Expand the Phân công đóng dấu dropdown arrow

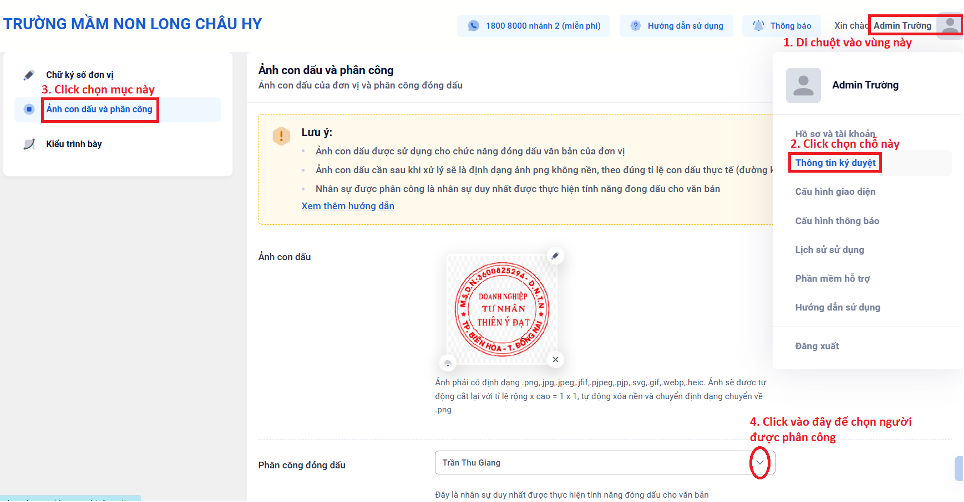coord(761,463)
